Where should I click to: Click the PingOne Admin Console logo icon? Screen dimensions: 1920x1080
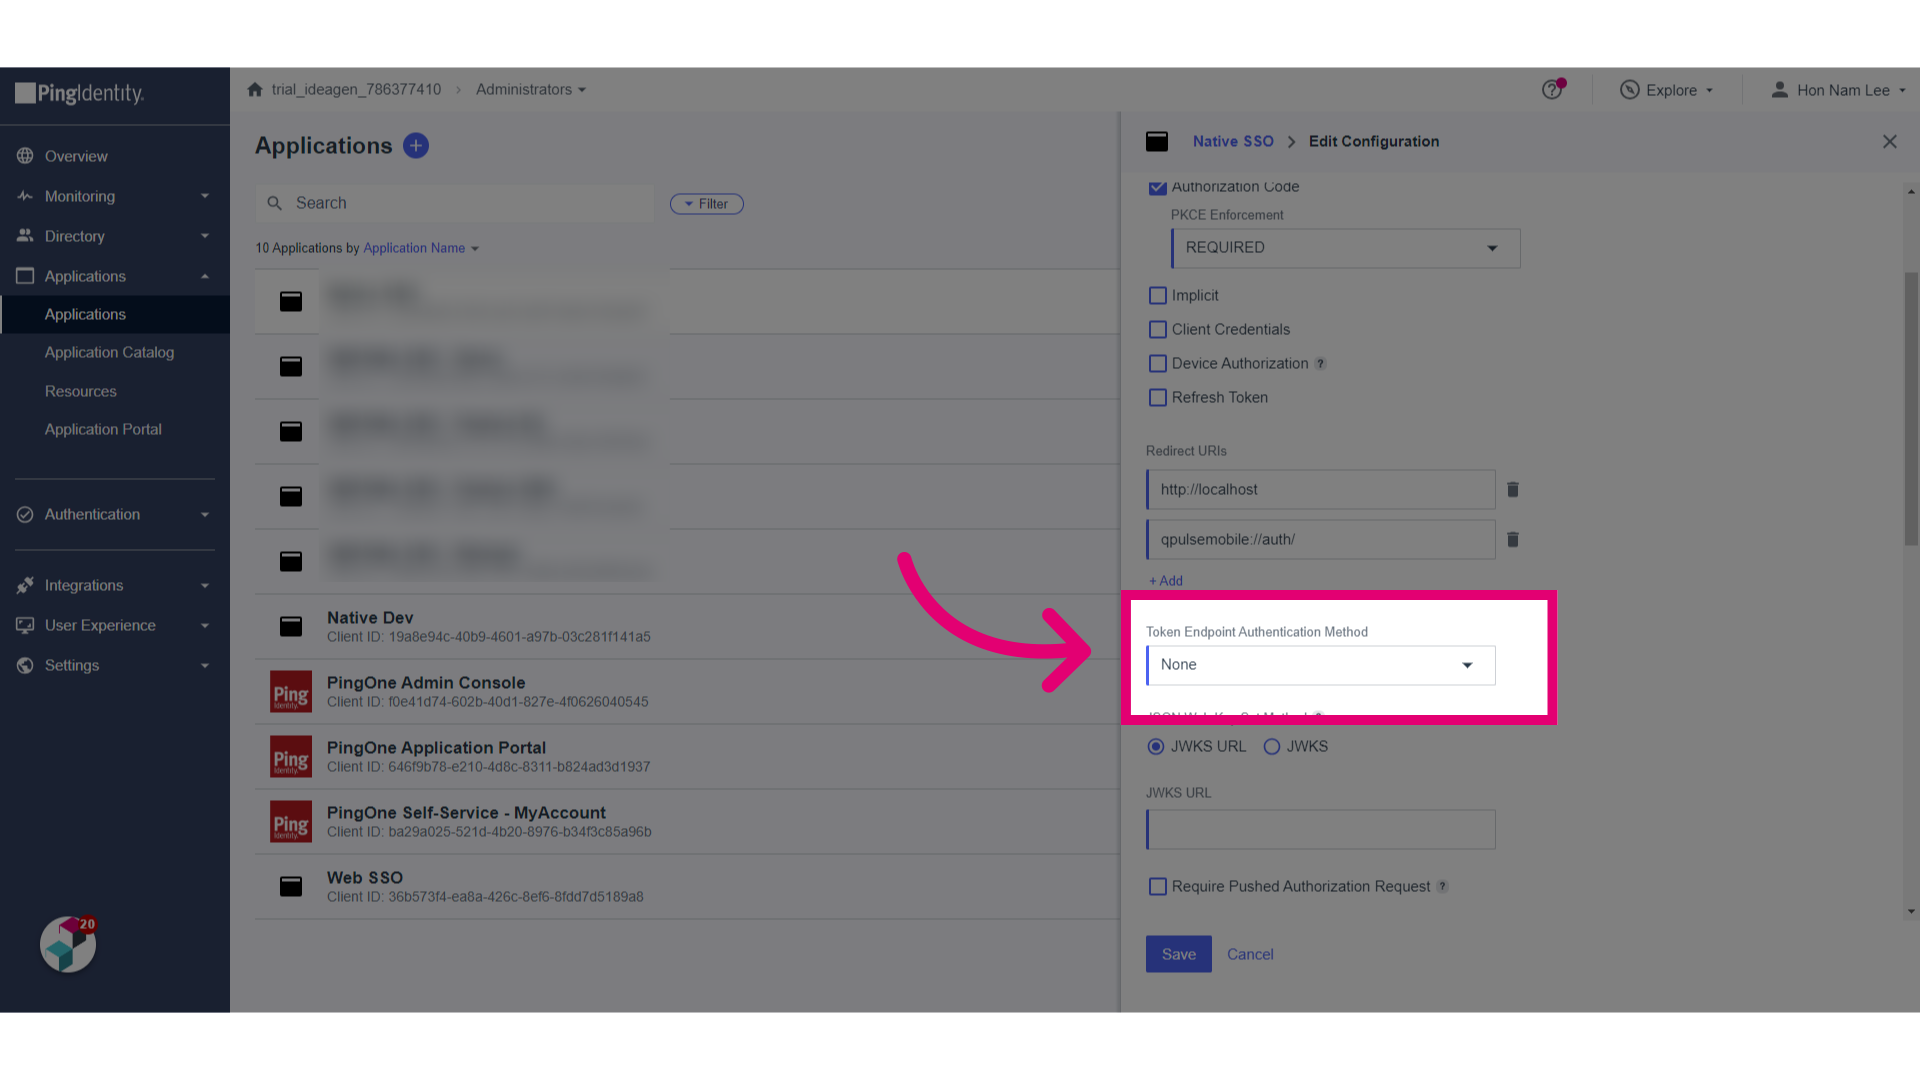(291, 692)
